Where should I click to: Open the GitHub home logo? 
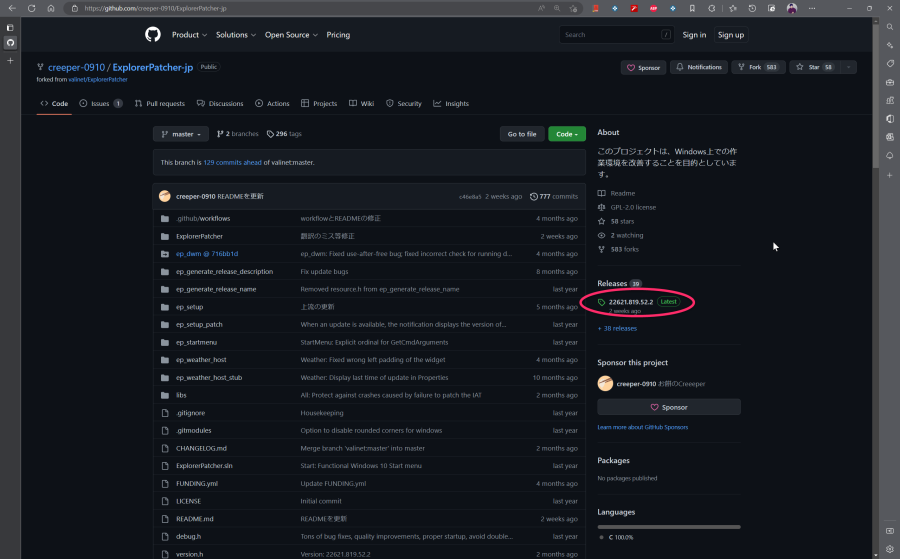tap(153, 34)
